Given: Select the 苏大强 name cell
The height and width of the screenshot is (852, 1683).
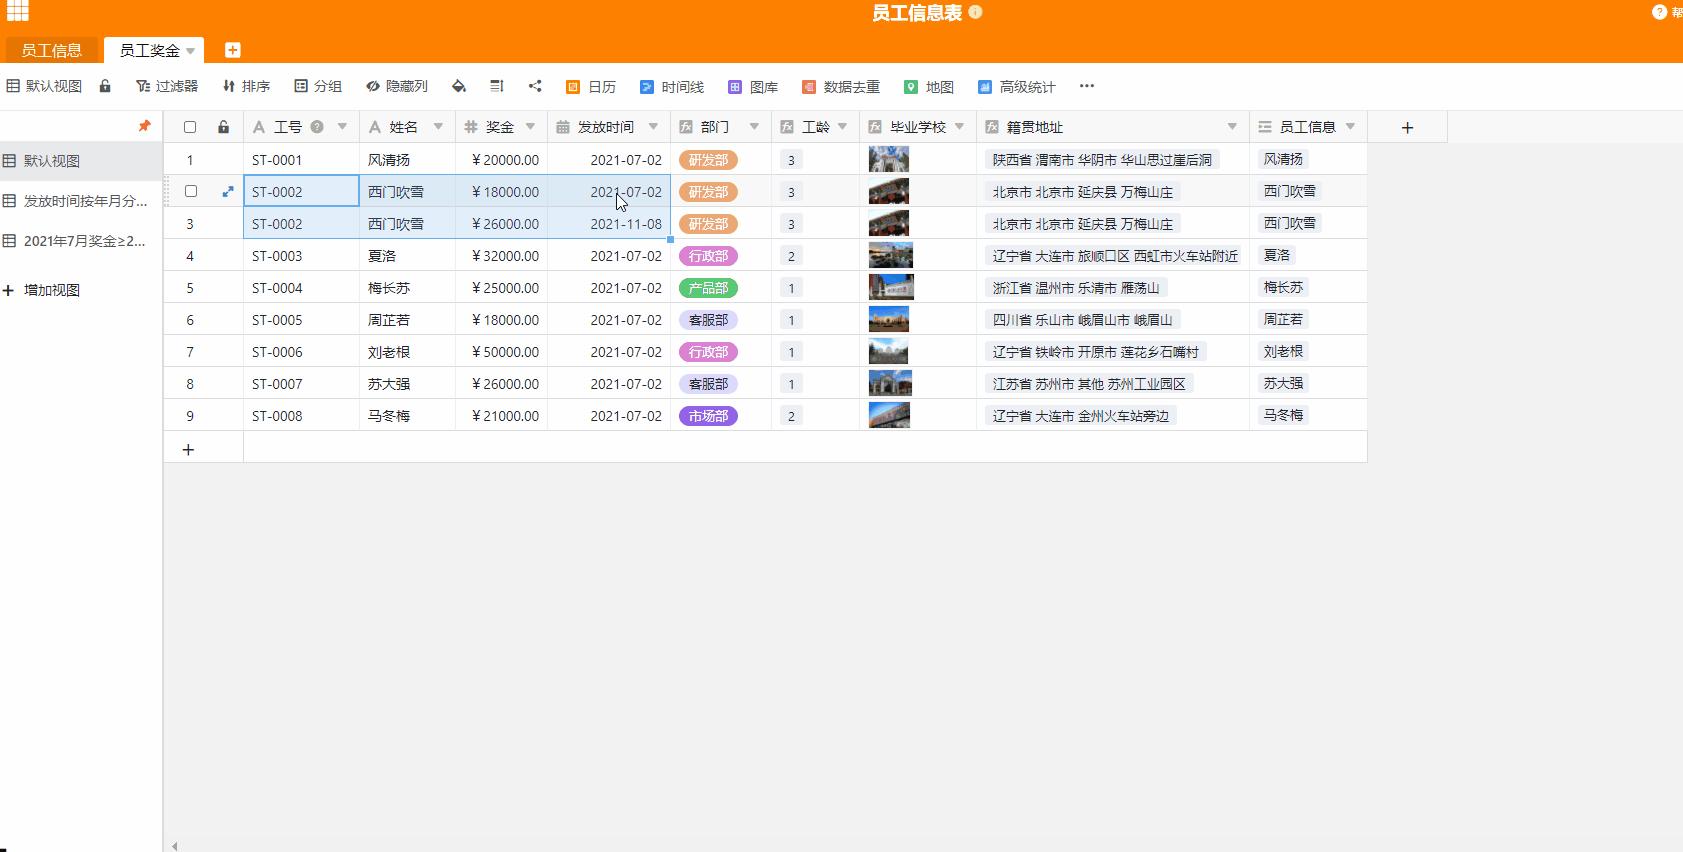Looking at the screenshot, I should 407,383.
